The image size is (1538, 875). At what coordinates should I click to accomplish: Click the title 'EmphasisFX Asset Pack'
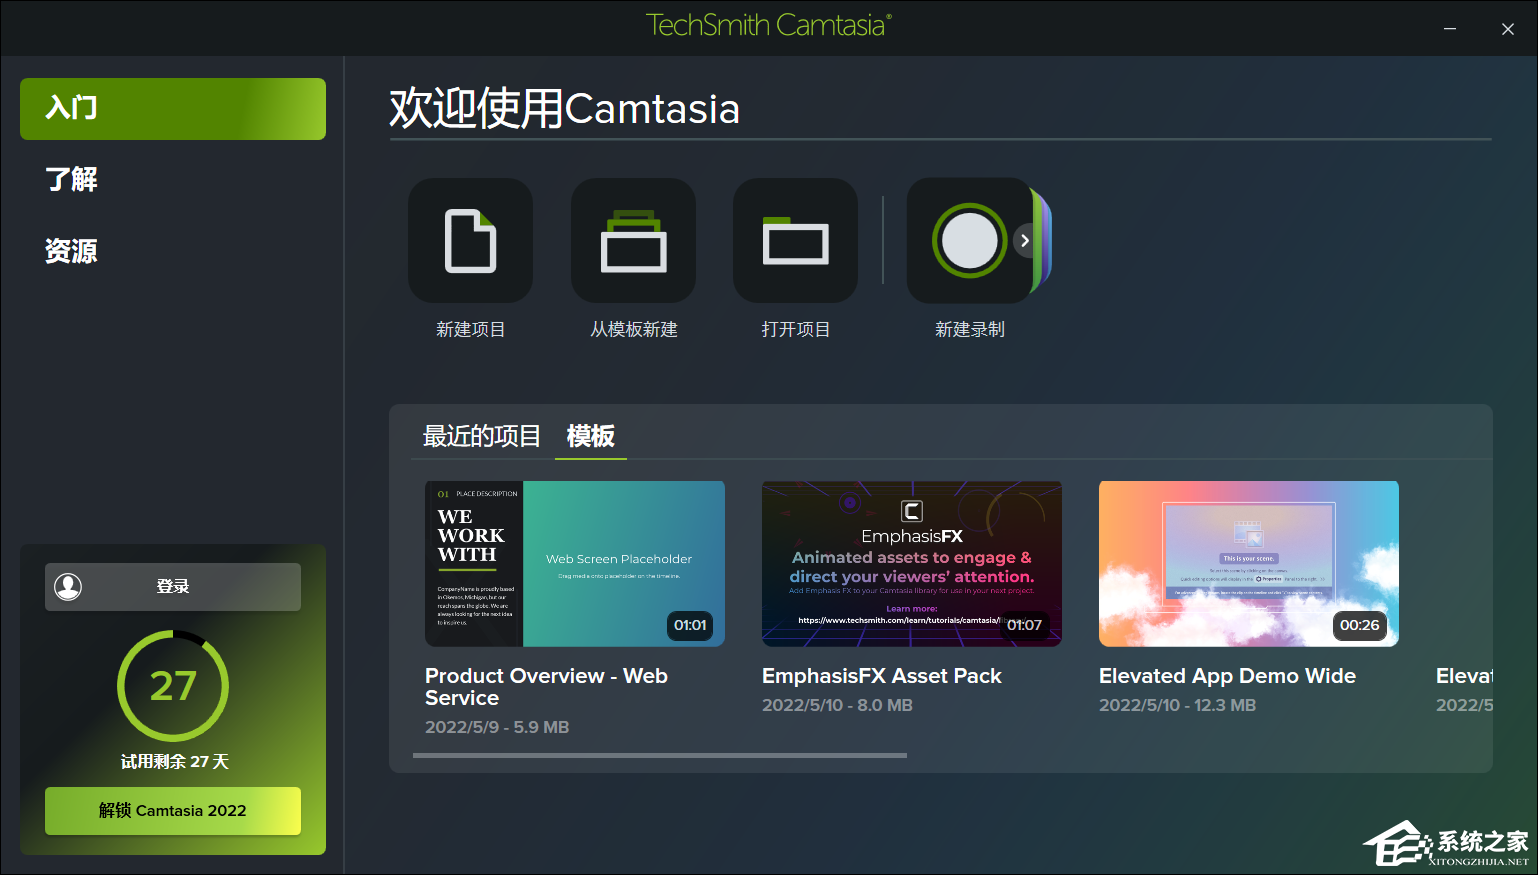coord(882,676)
